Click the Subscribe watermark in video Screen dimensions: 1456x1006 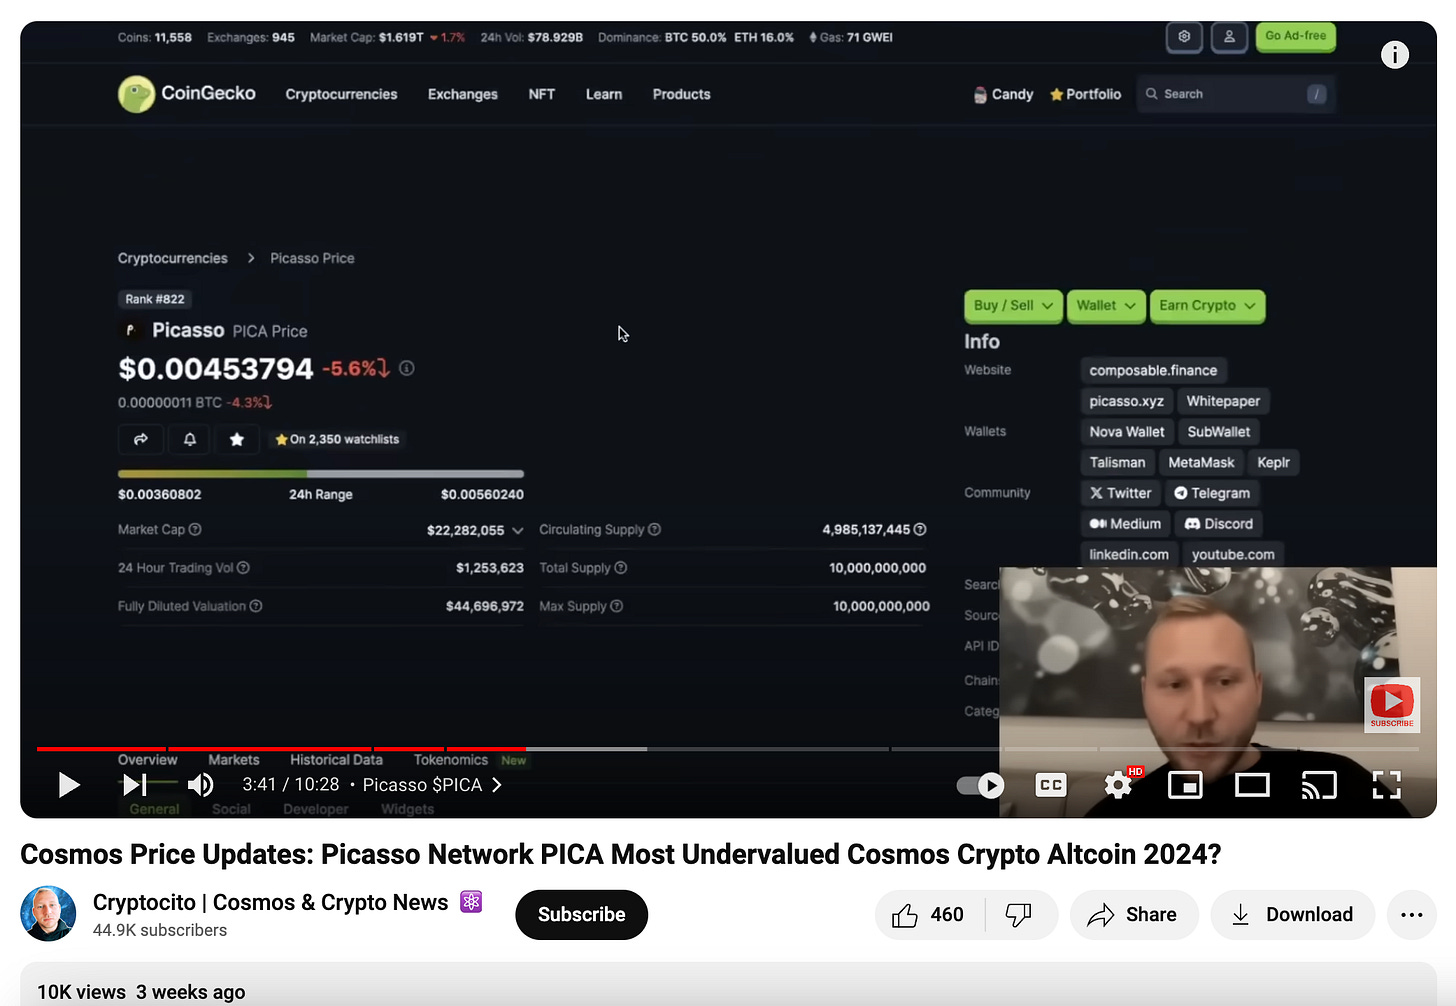point(1392,704)
